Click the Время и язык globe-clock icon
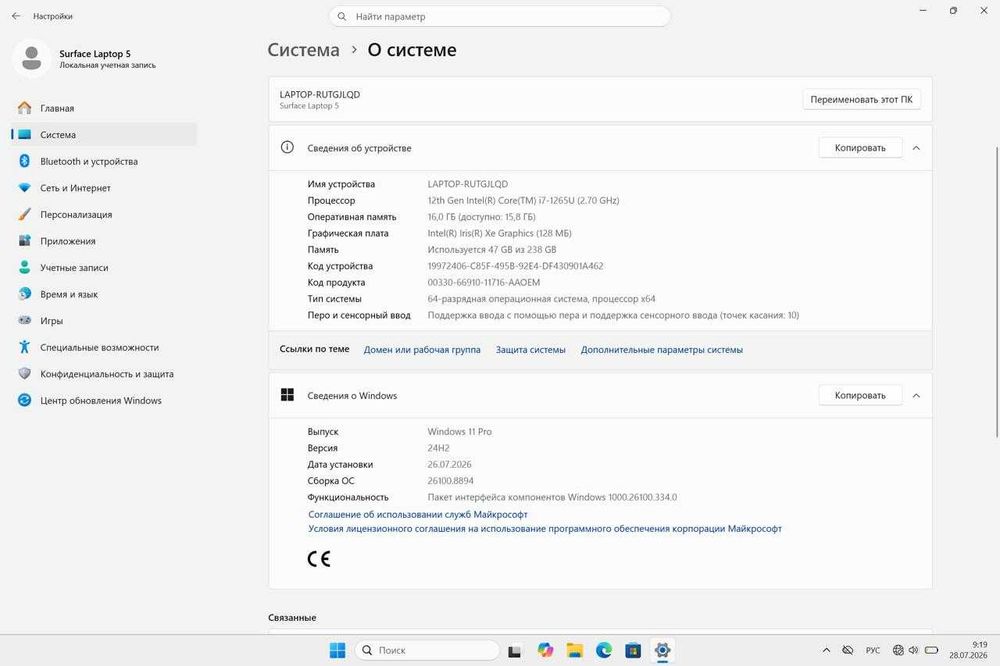 [24, 293]
